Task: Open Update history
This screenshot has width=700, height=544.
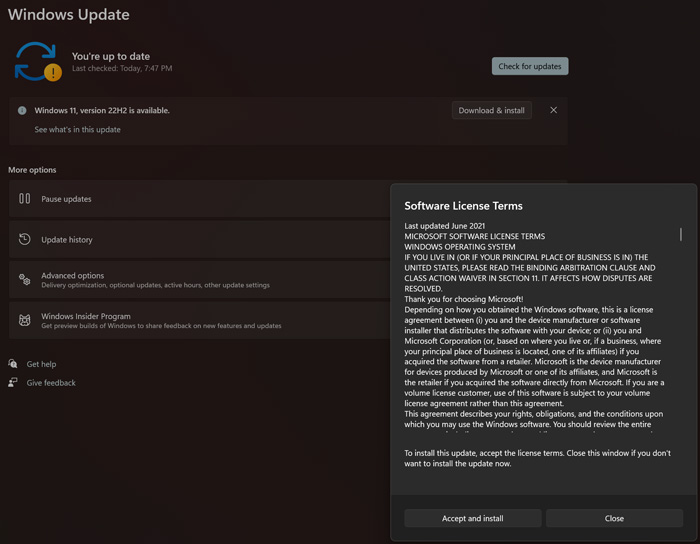Action: point(199,239)
